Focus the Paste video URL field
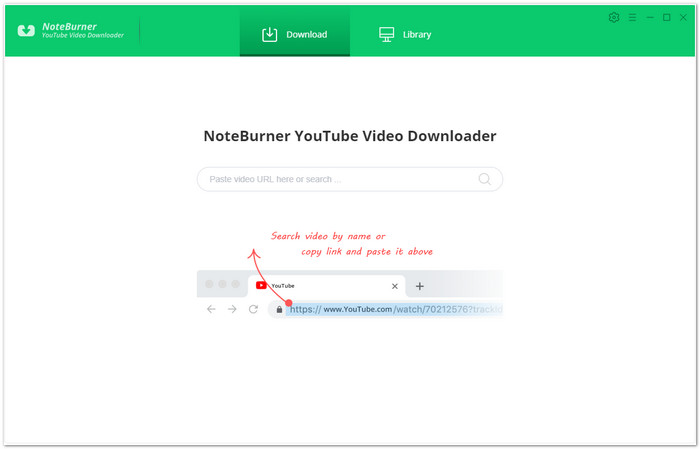Screen dimensions: 700x449 click(350, 179)
